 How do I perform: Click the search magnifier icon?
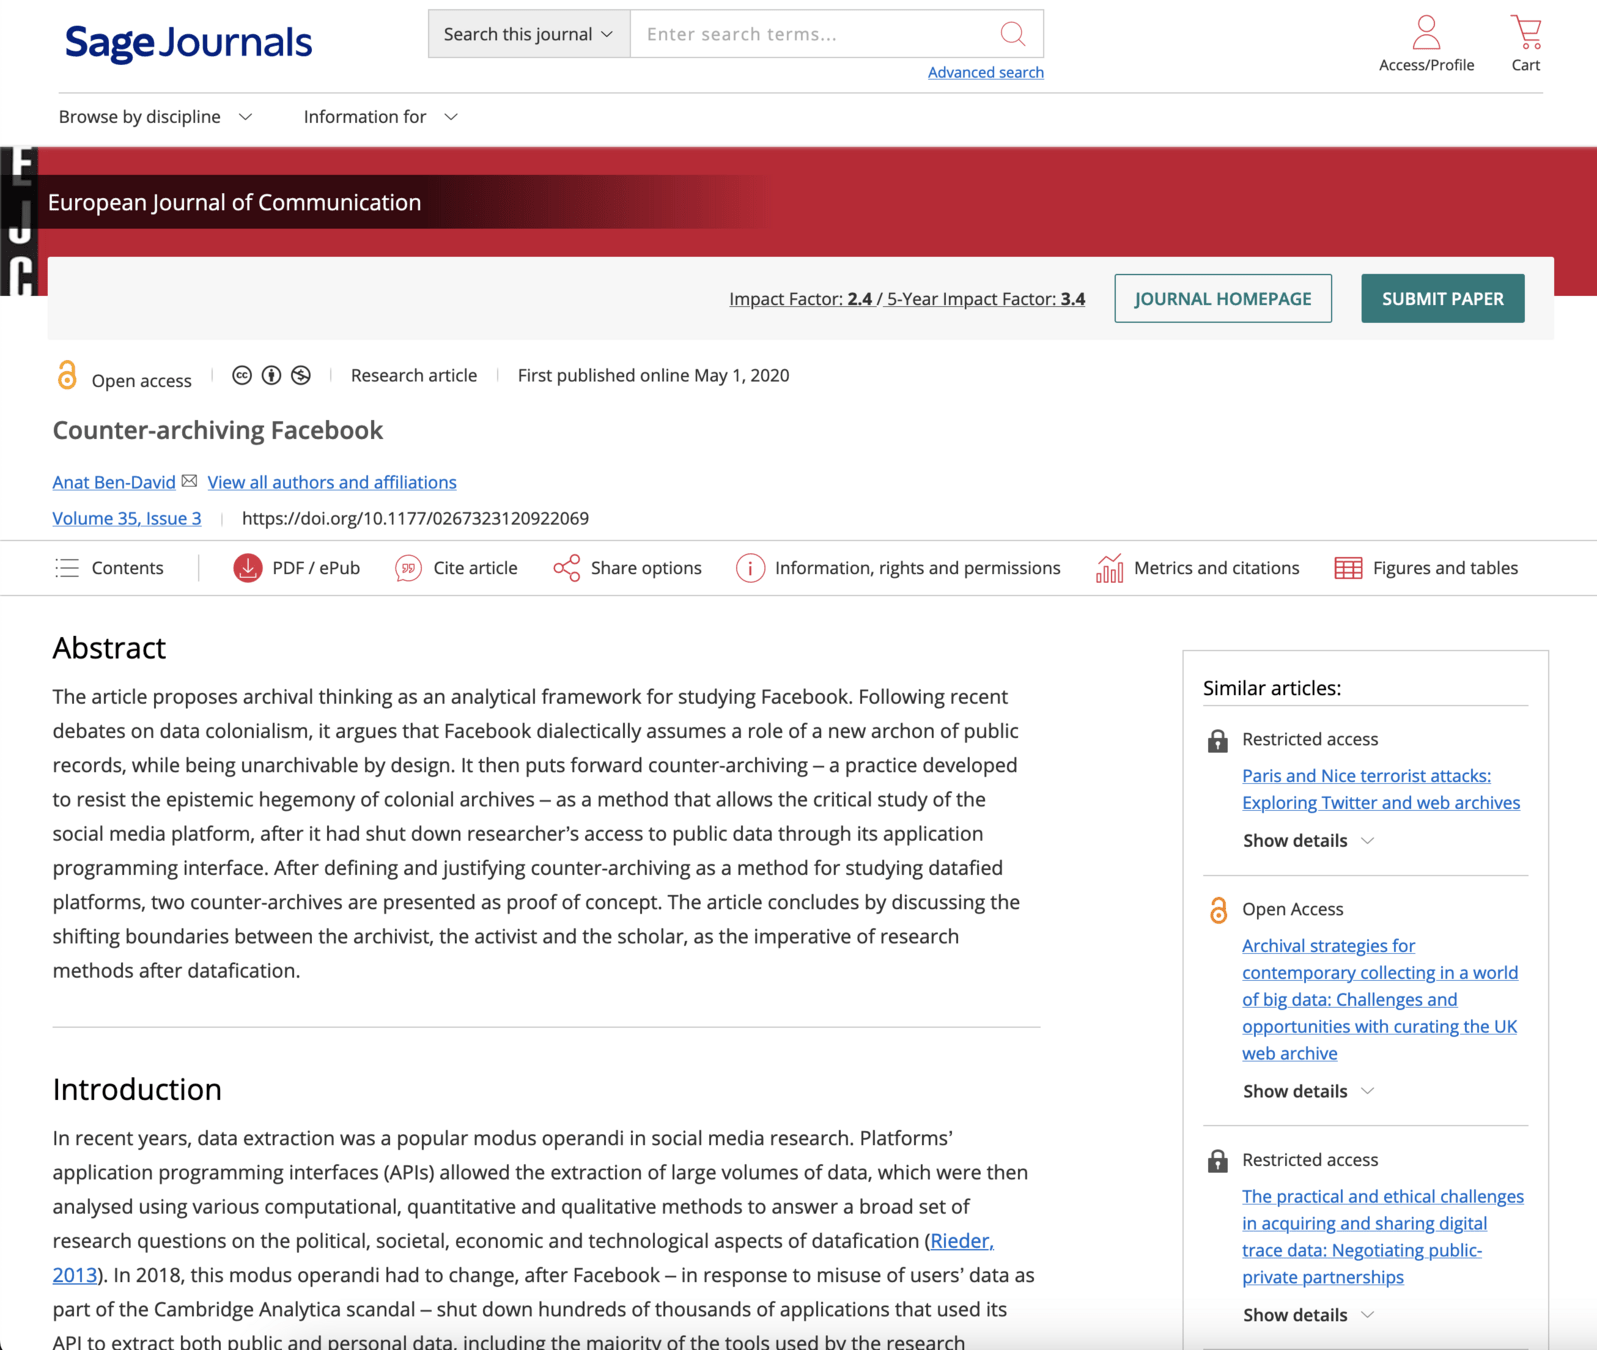pos(1012,34)
